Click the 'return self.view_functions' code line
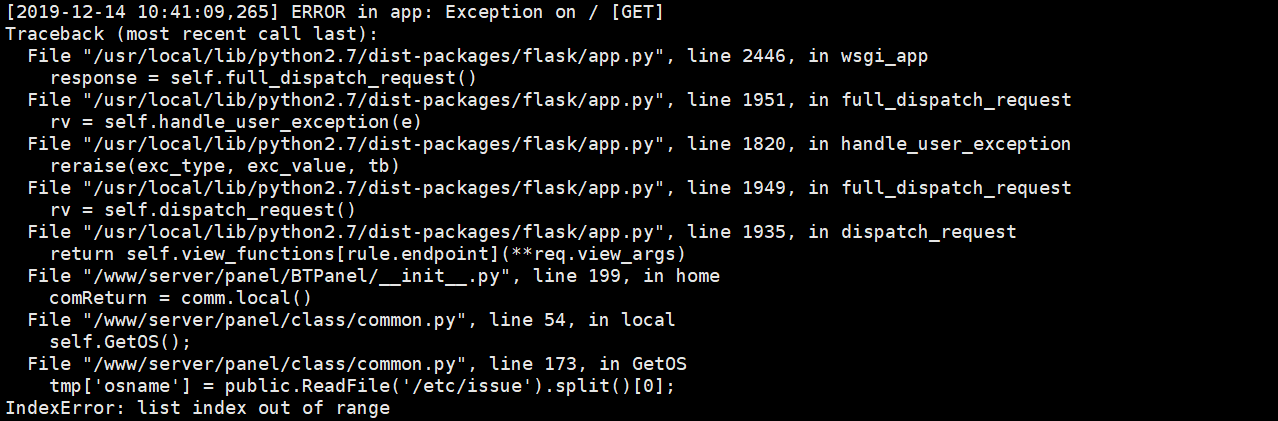This screenshot has width=1278, height=421. [367, 254]
